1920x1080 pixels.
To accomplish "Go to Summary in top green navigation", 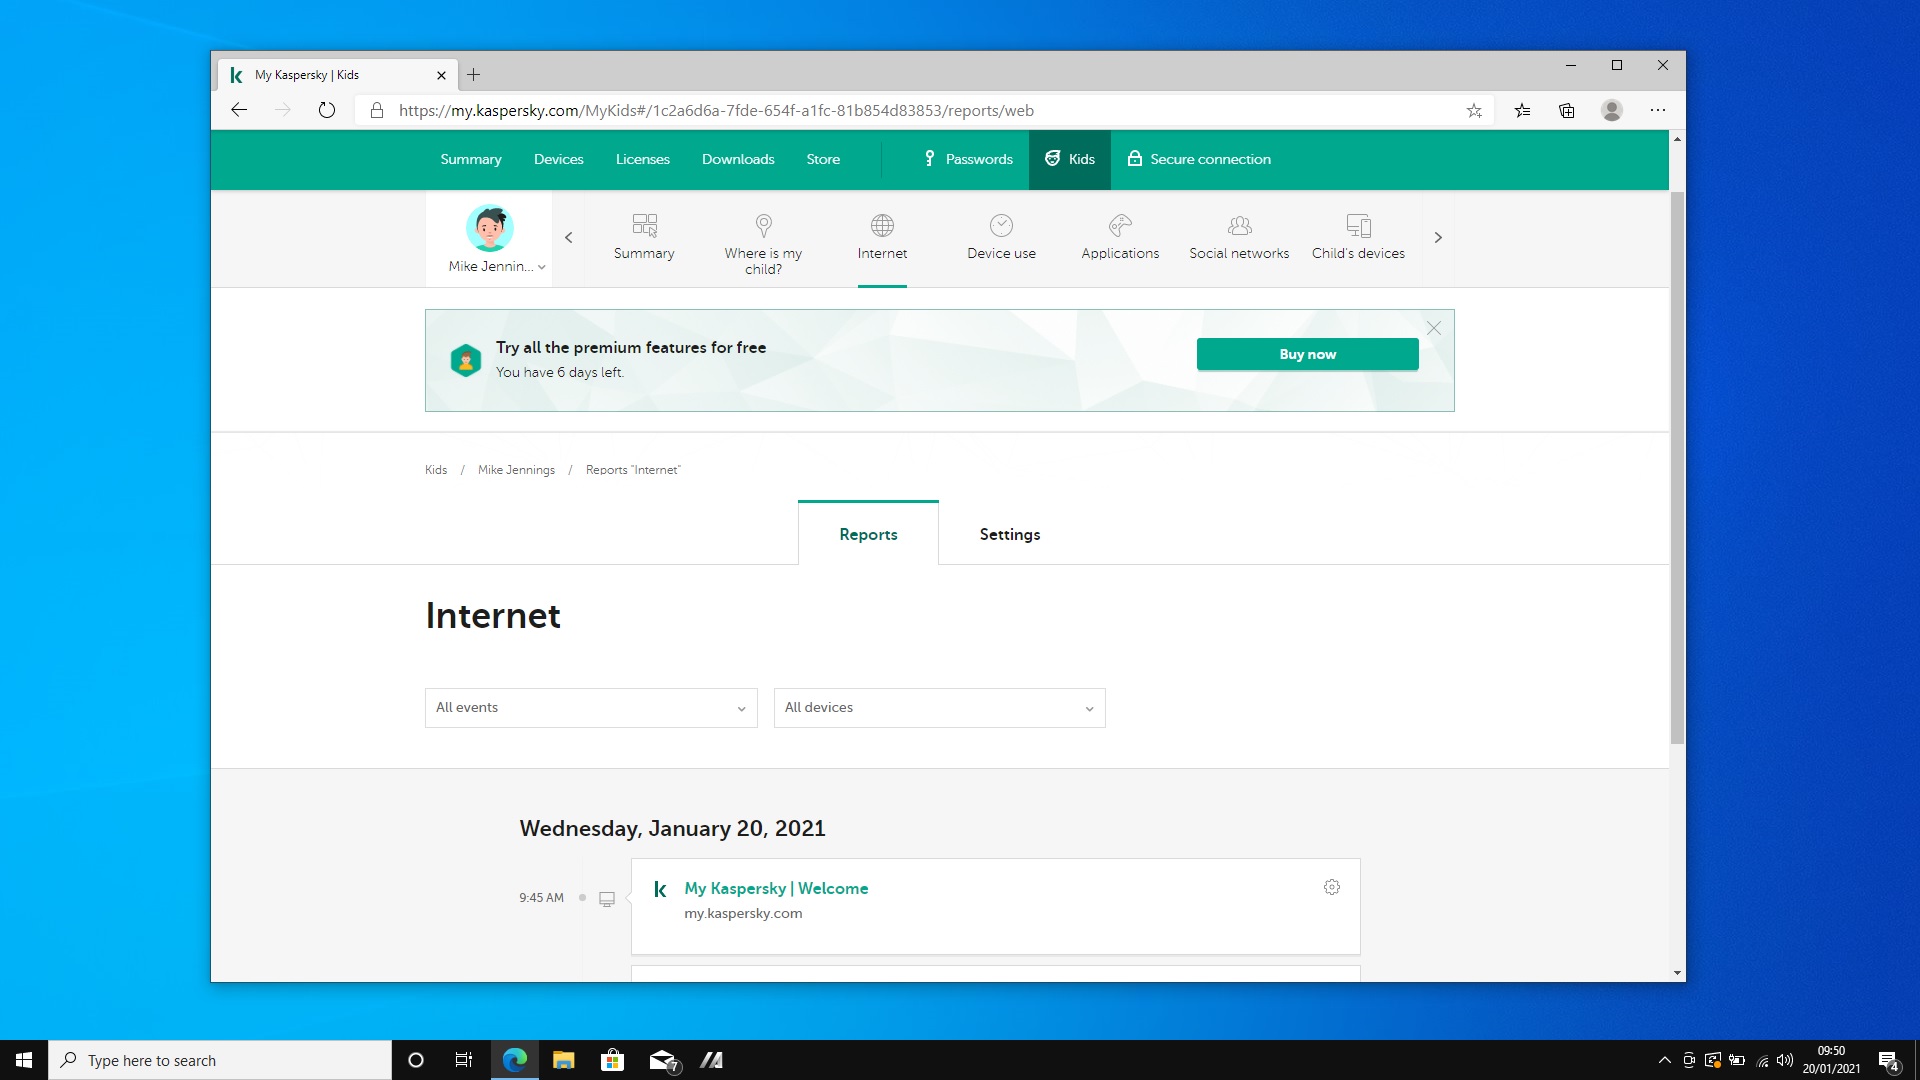I will (x=471, y=159).
